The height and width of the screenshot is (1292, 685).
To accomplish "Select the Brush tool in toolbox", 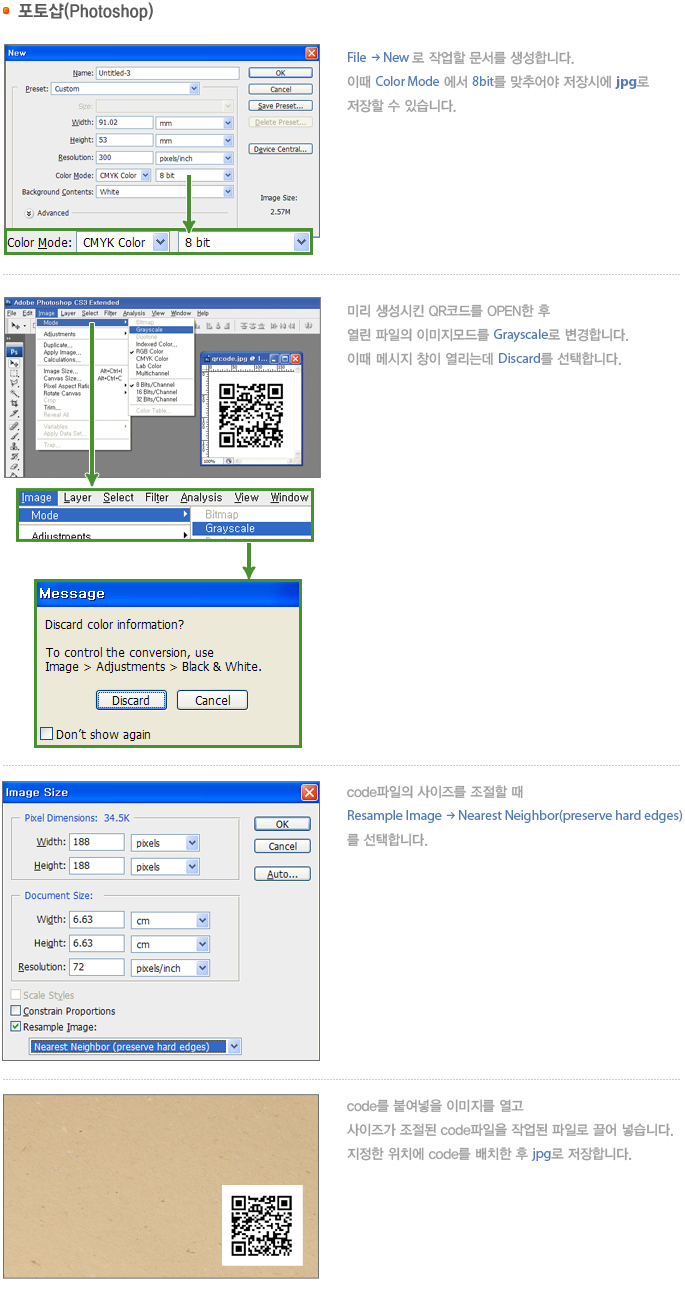I will [x=14, y=436].
